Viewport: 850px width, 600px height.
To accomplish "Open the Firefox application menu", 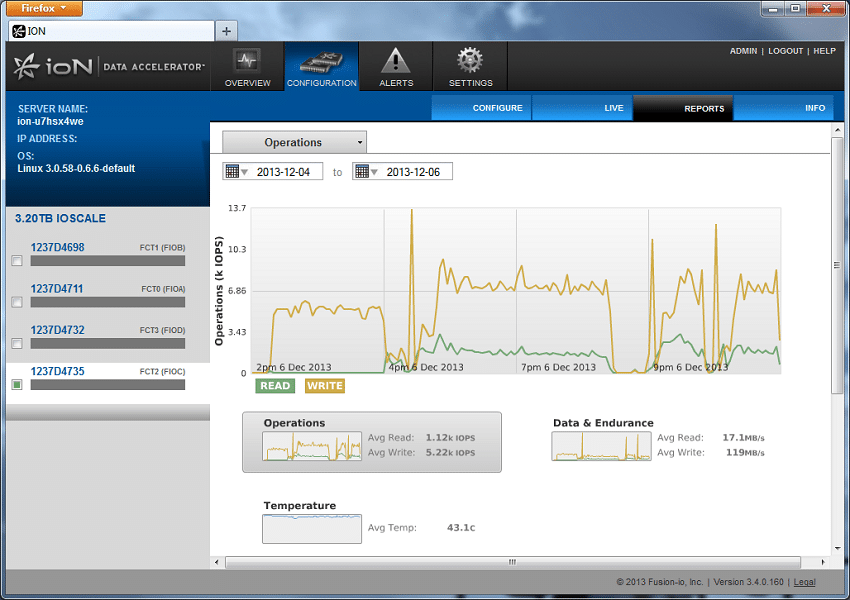I will [45, 8].
